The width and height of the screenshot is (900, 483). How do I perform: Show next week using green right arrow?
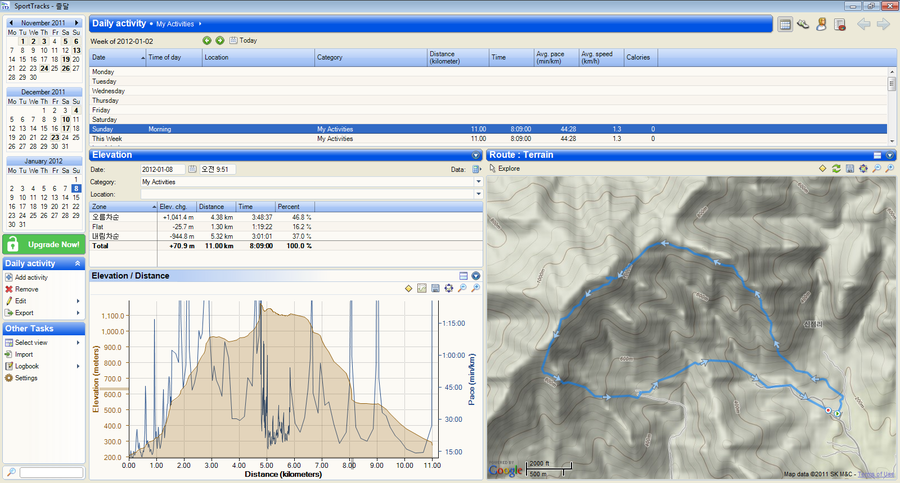220,41
